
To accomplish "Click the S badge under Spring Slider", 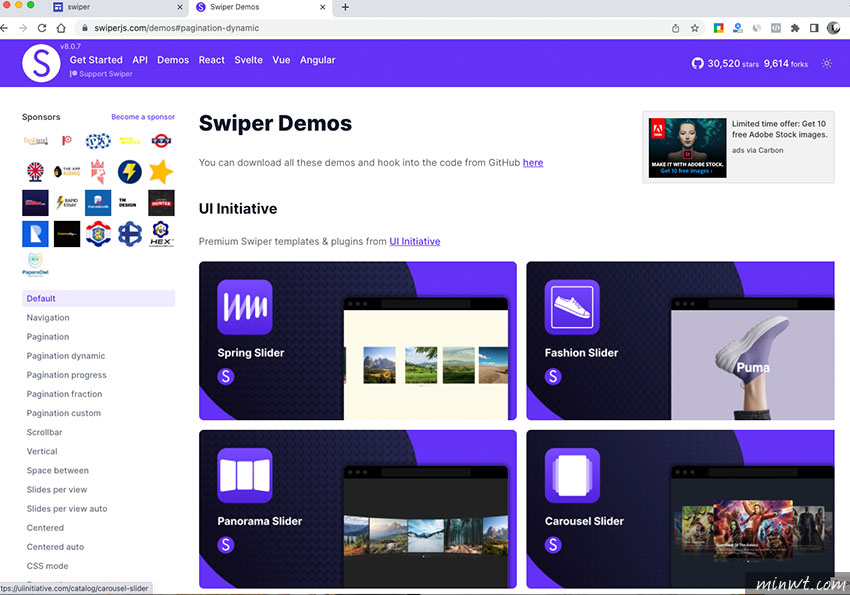I will click(226, 376).
